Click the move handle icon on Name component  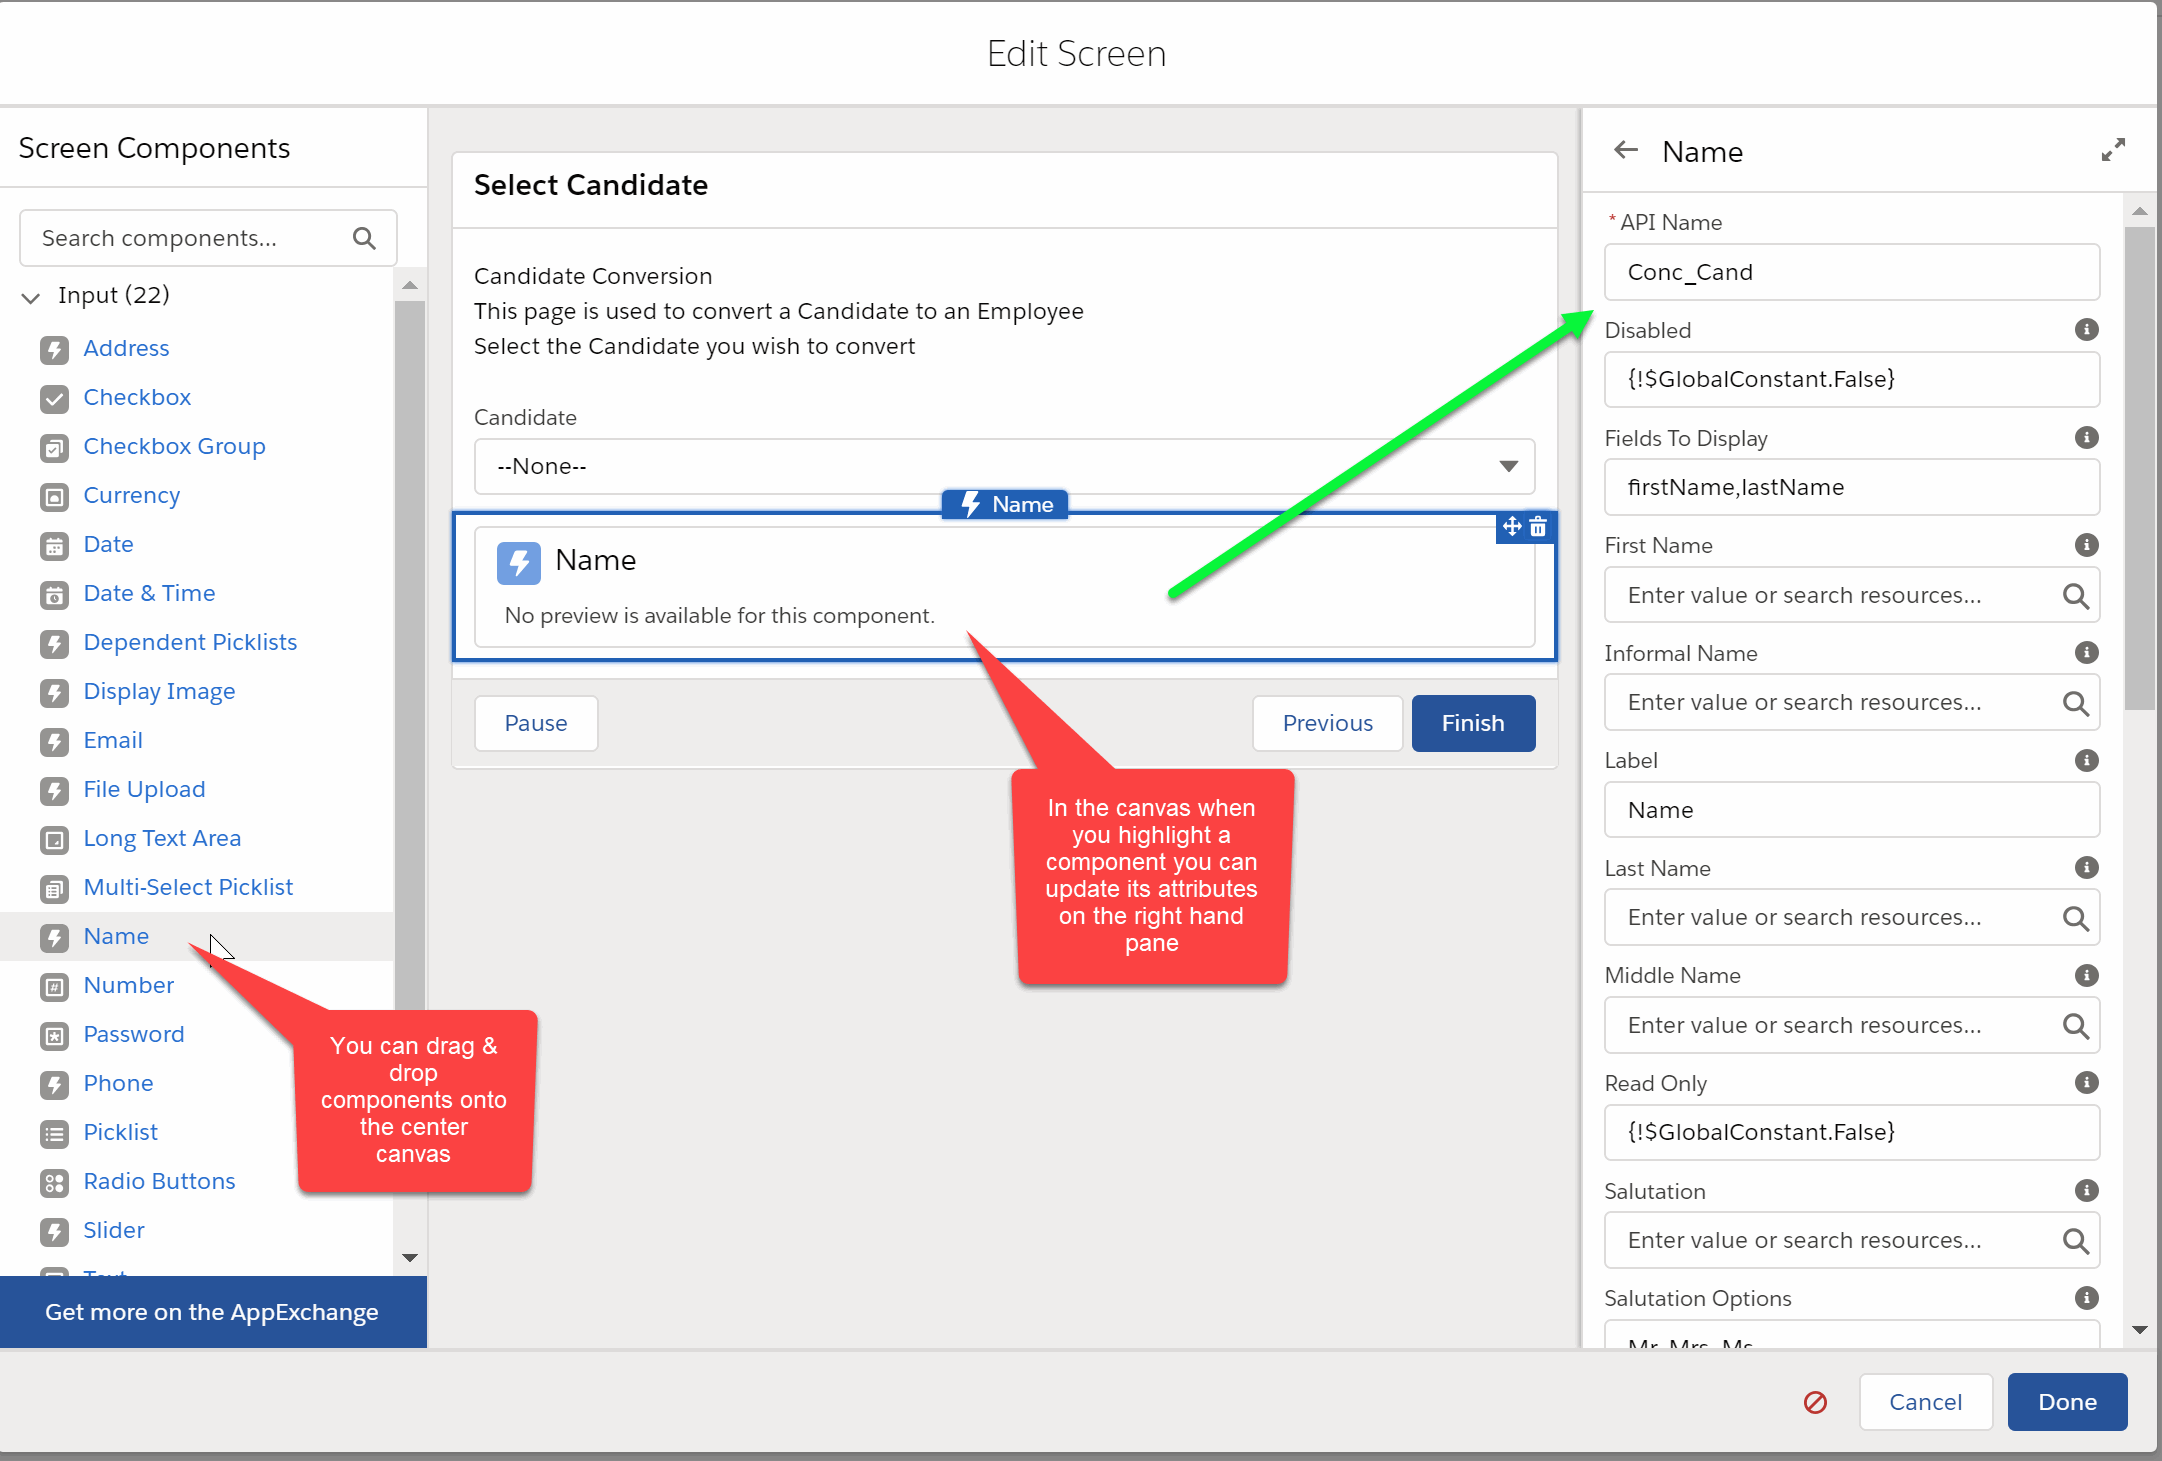1512,526
